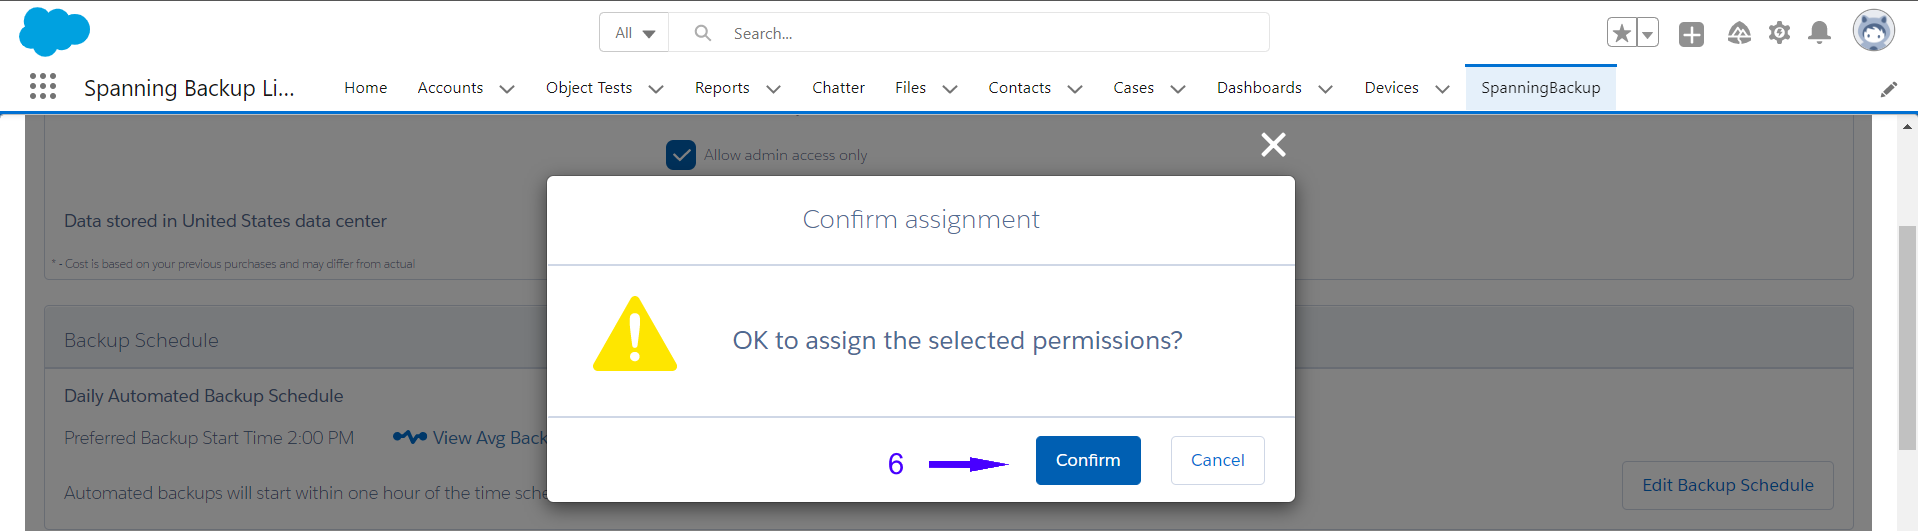Open the Setup gear icon
The image size is (1918, 531).
pyautogui.click(x=1779, y=33)
